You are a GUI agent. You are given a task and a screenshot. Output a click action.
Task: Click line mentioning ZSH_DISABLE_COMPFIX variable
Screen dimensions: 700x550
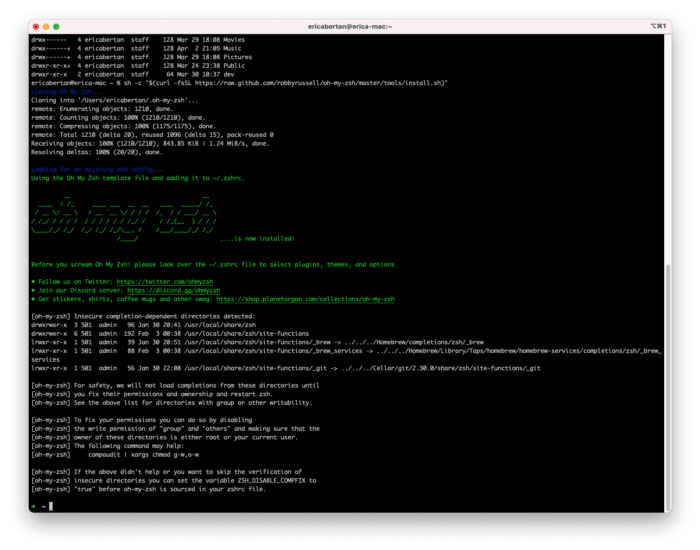174,481
